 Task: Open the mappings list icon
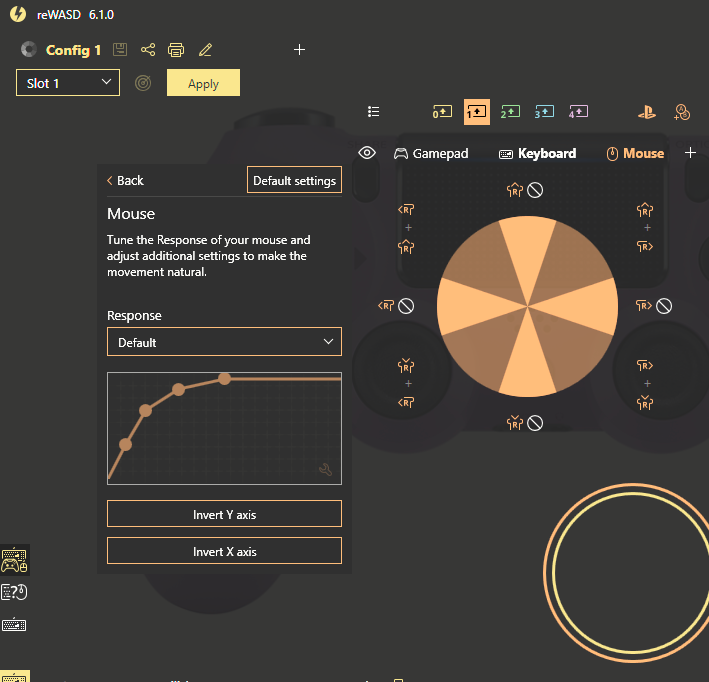pos(374,112)
